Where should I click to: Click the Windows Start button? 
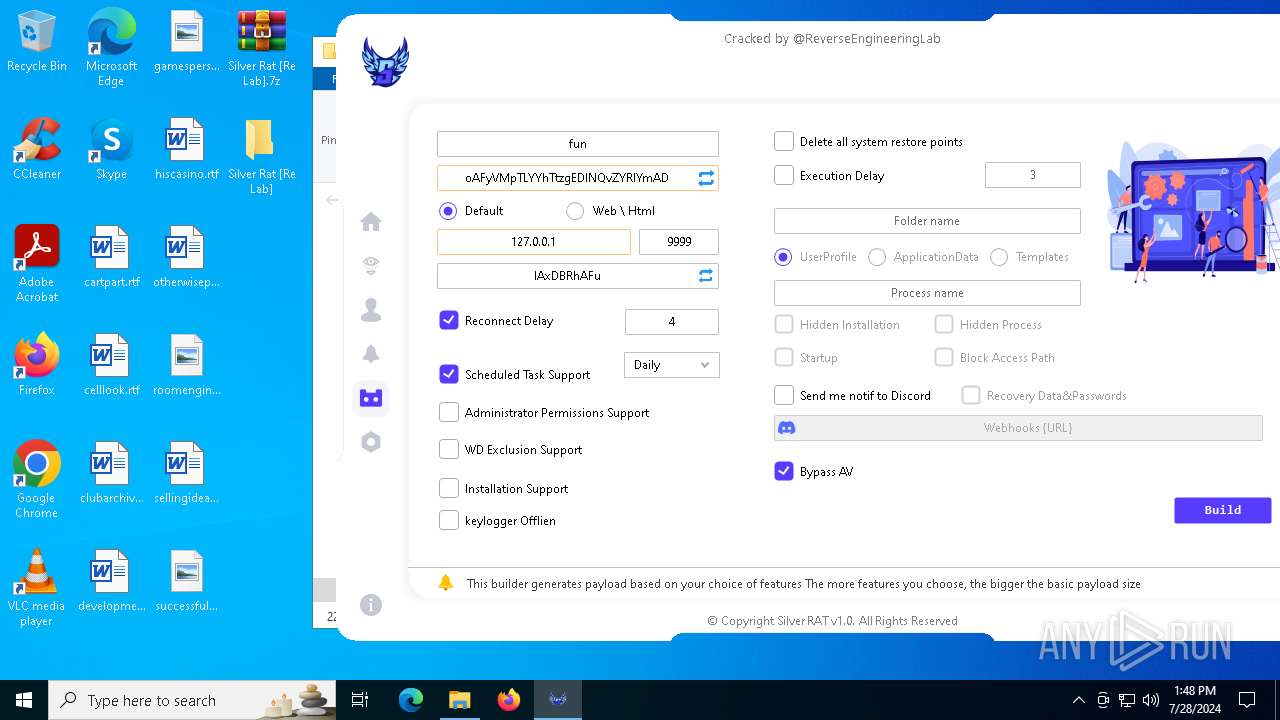pos(24,700)
